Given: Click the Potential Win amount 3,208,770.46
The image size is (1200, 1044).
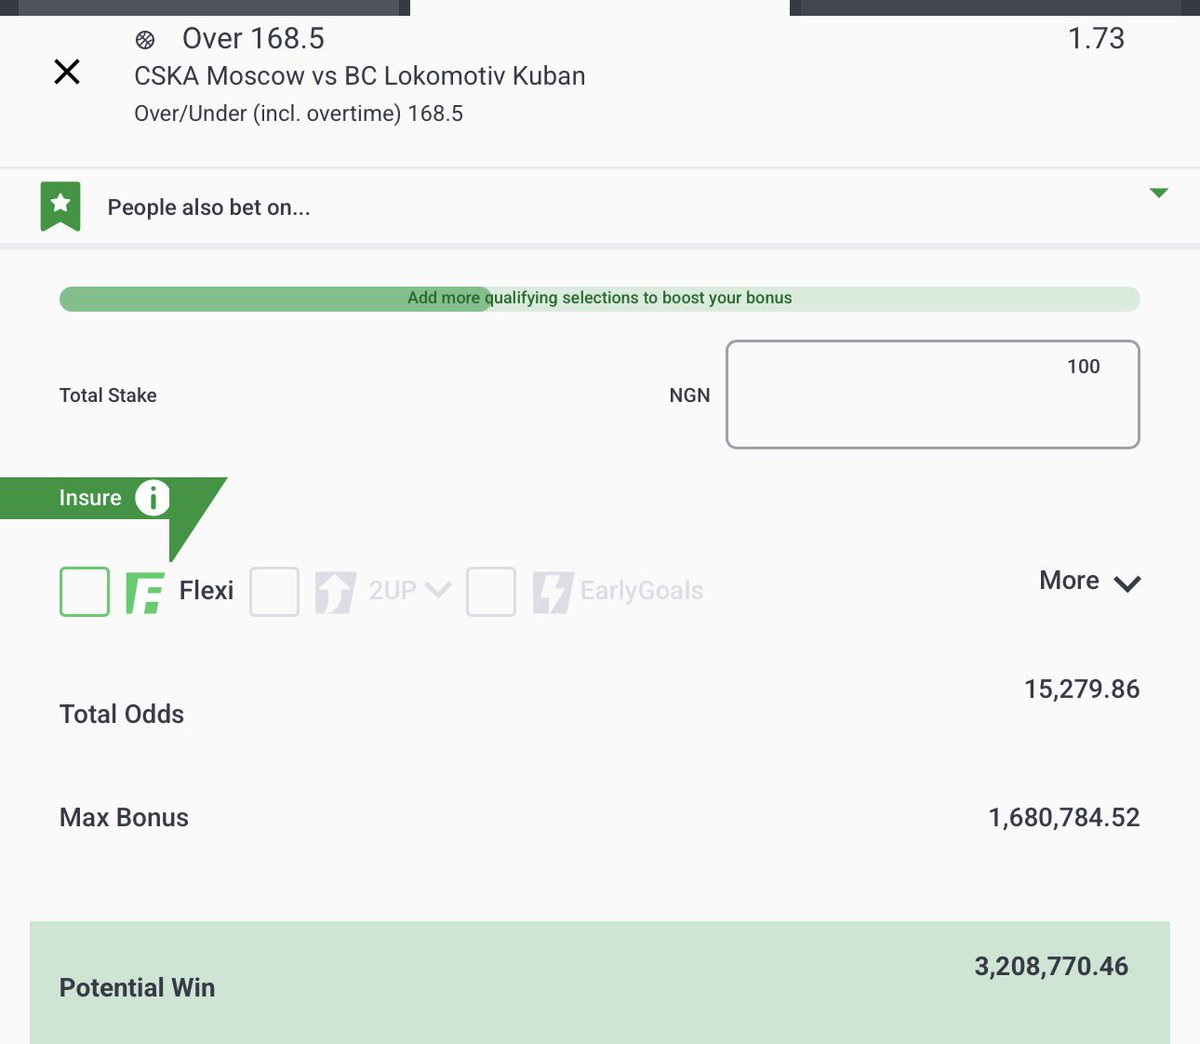Looking at the screenshot, I should coord(1051,966).
